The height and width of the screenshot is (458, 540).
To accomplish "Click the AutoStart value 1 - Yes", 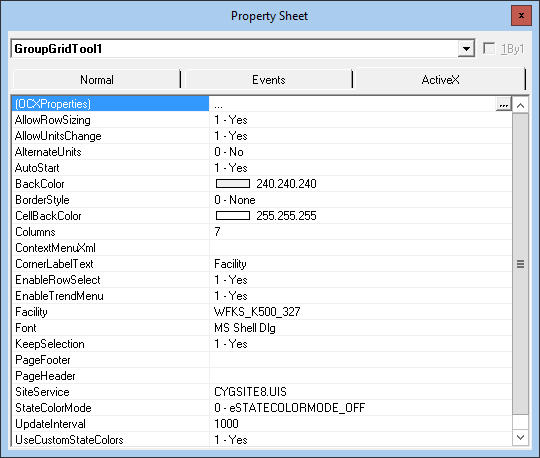I will point(231,168).
